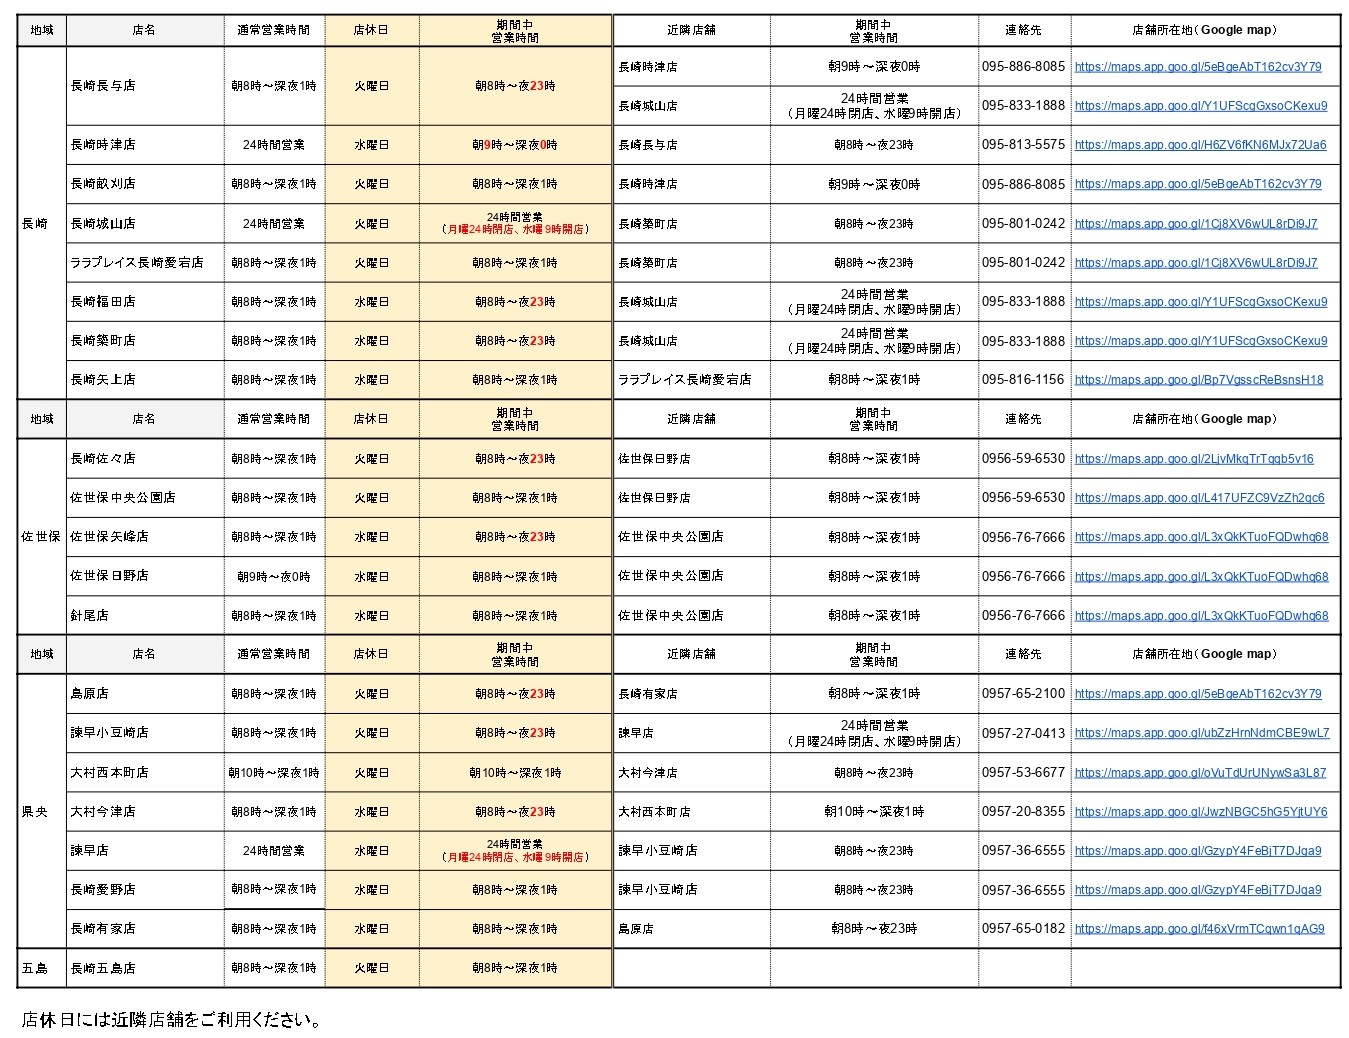This screenshot has width=1349, height=1038.
Task: Click the phone number 095-813-5575
Action: click(x=1023, y=145)
